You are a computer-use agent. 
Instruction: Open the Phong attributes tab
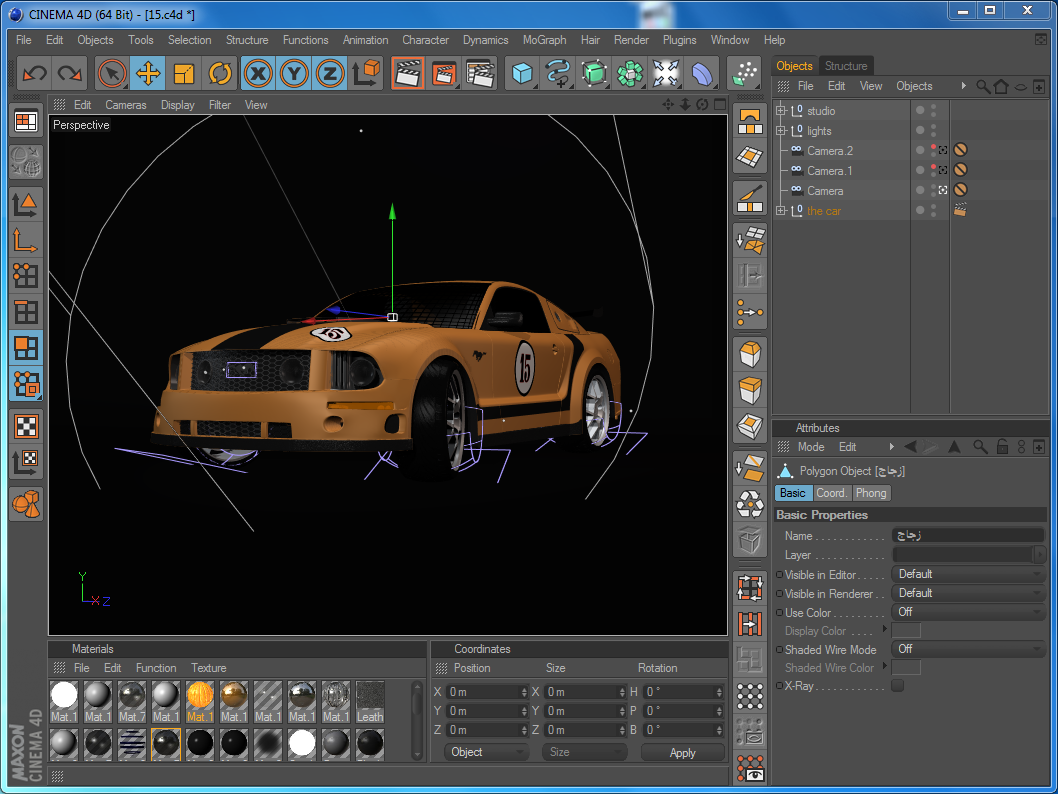pyautogui.click(x=871, y=493)
